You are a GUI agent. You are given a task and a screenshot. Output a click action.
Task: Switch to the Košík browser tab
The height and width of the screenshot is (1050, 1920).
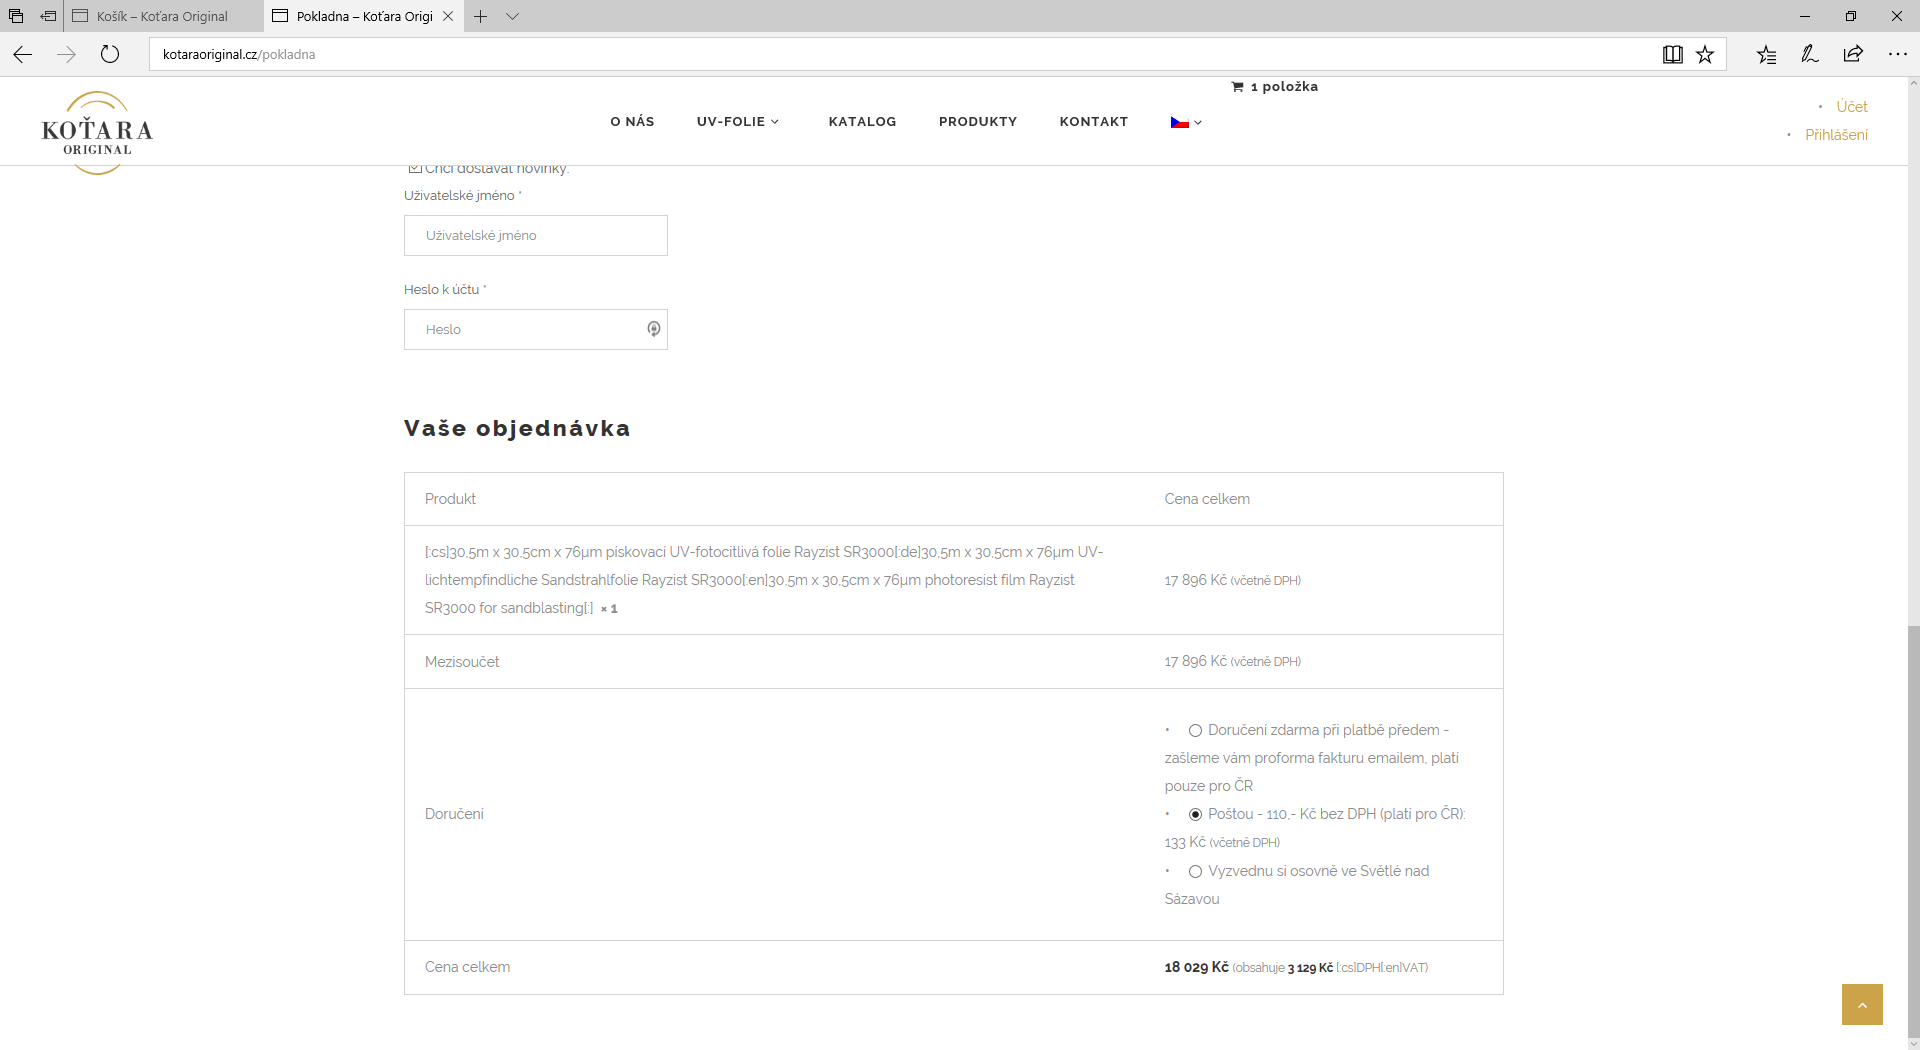coord(162,16)
